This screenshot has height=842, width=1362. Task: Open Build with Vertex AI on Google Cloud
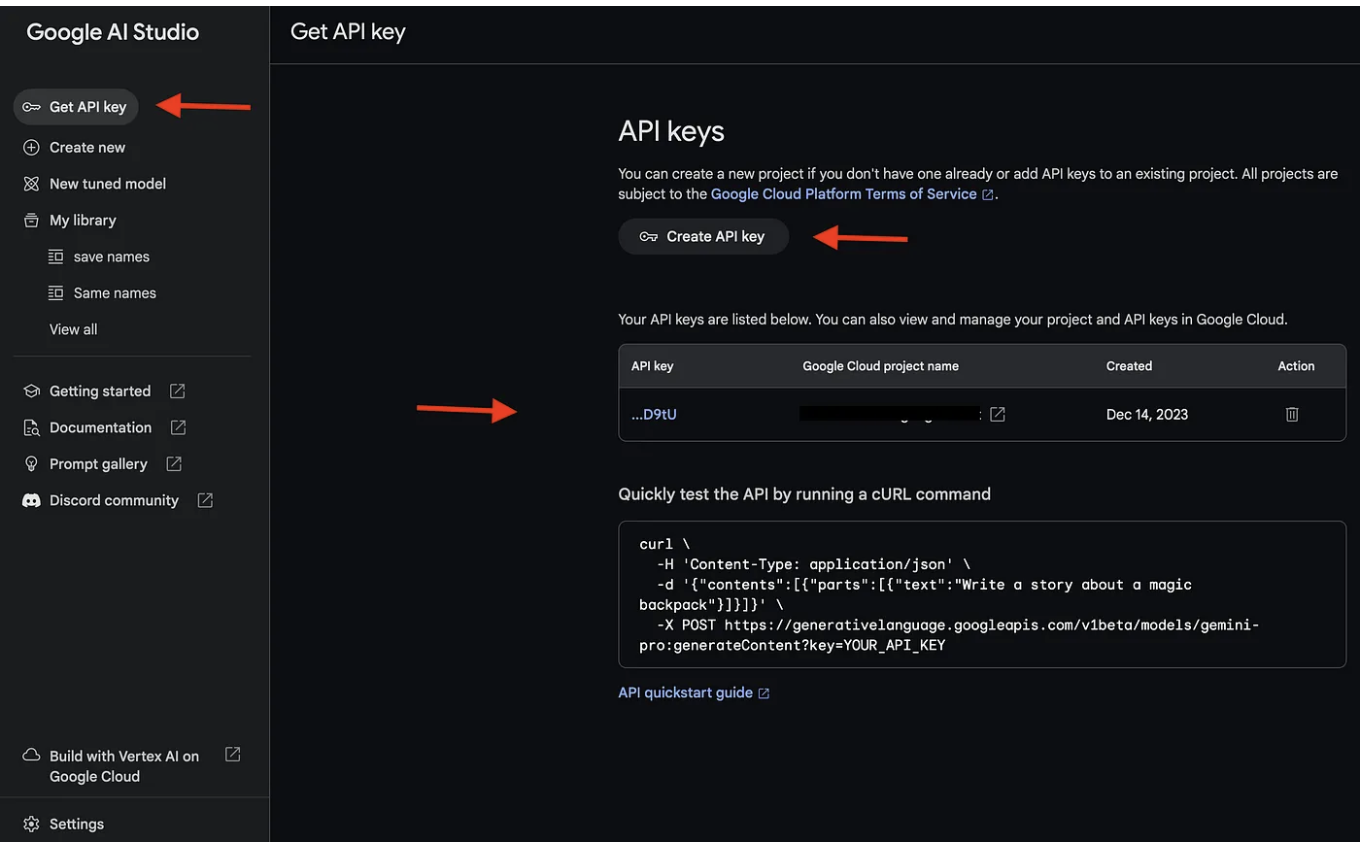124,766
